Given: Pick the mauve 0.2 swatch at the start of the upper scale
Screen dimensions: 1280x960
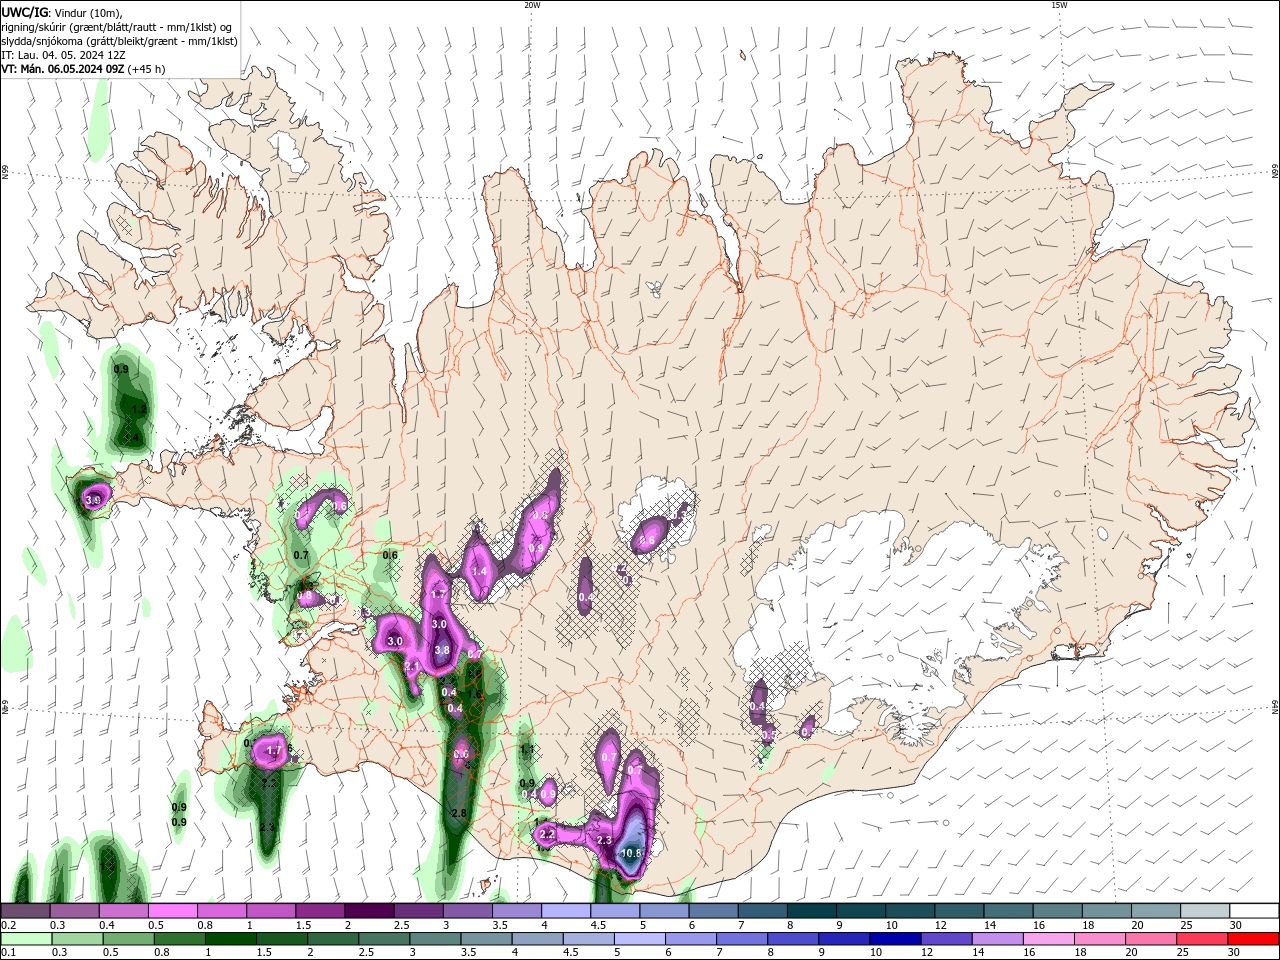Looking at the screenshot, I should point(26,911).
